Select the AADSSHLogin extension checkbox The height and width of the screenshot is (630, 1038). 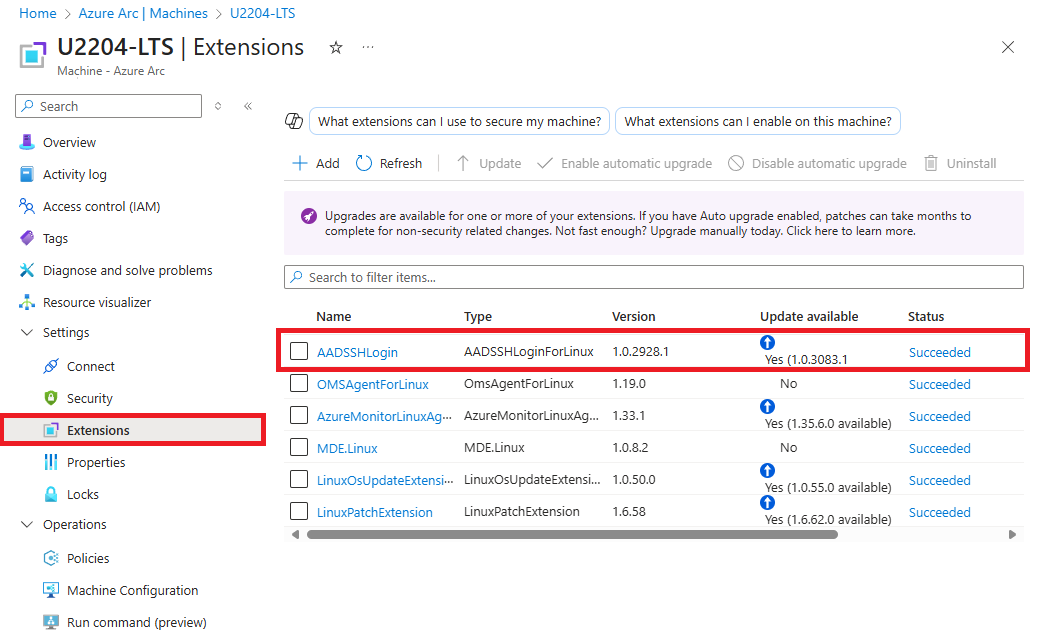click(299, 351)
